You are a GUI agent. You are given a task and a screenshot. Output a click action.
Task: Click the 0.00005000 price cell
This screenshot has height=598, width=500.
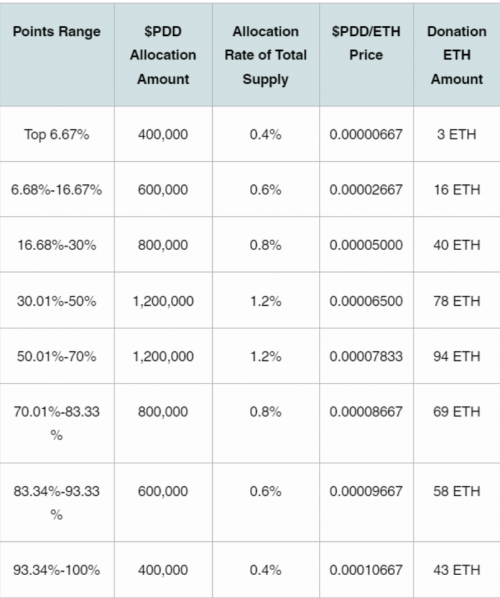(366, 245)
